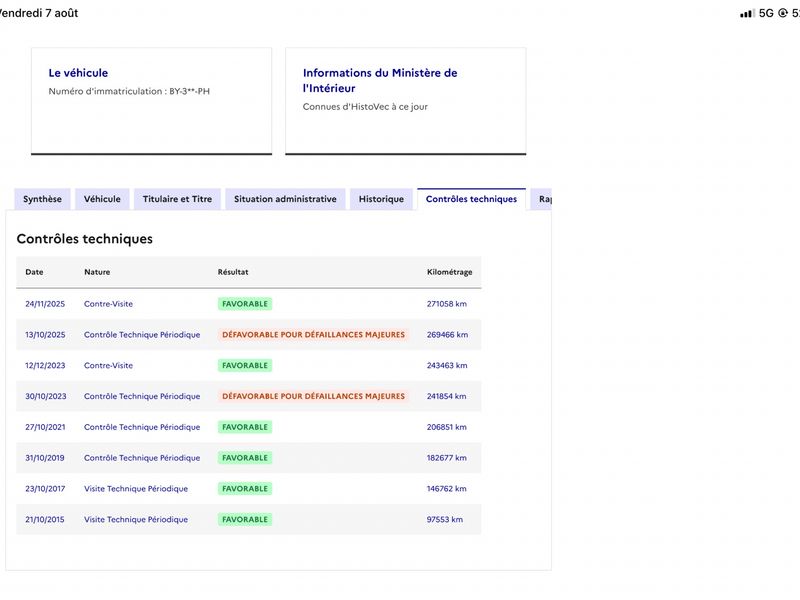The height and width of the screenshot is (600, 800).
Task: Click Informations du Ministère de l'Intérieur card
Action: point(406,101)
